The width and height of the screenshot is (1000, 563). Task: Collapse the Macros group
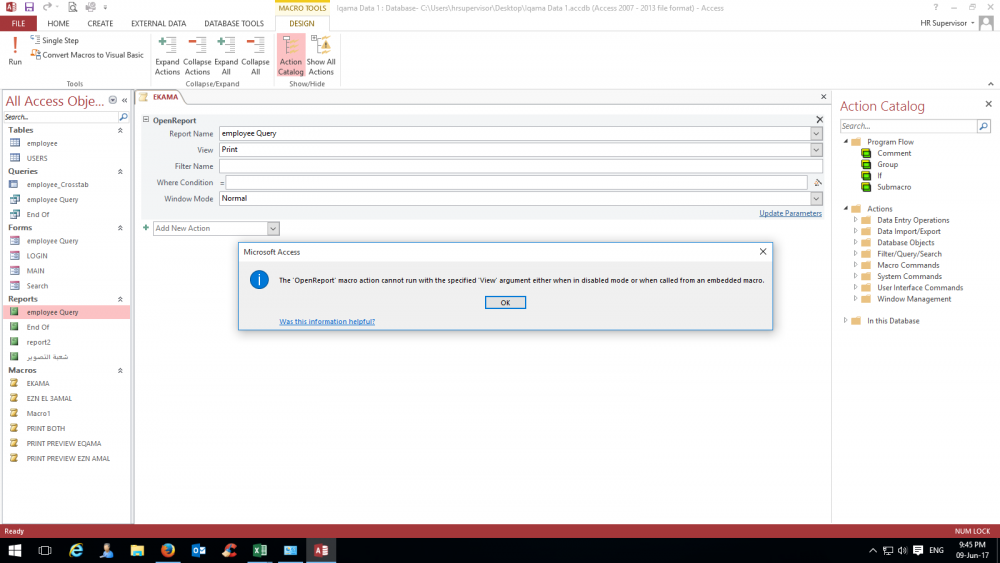[x=120, y=370]
